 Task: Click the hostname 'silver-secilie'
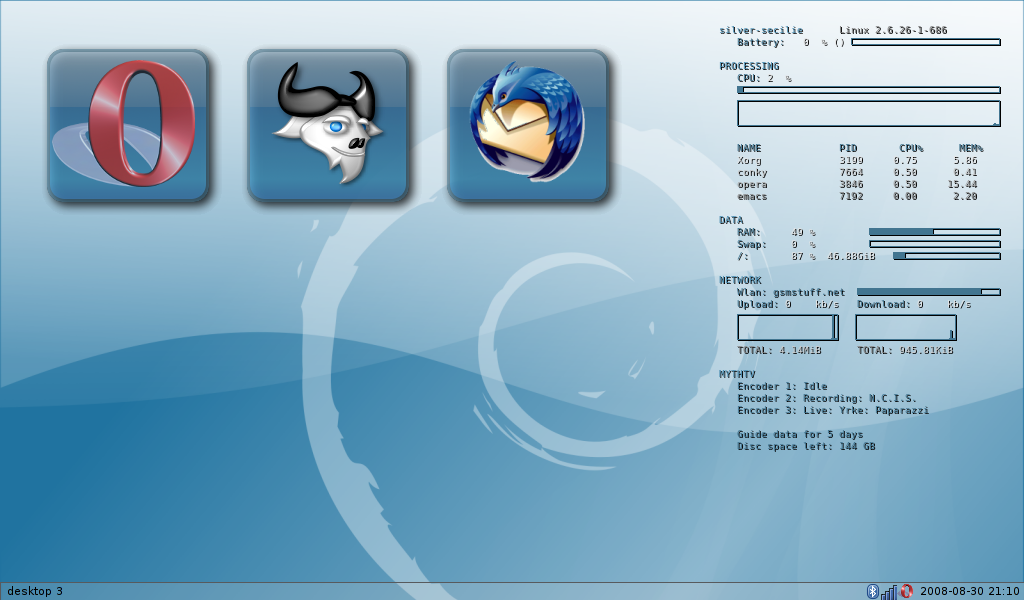[x=761, y=30]
